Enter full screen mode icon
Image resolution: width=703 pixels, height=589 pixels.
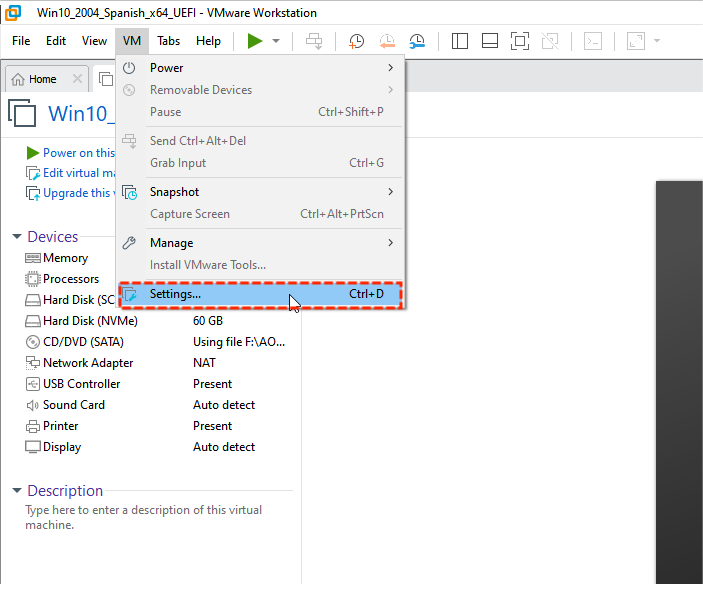pyautogui.click(x=520, y=41)
